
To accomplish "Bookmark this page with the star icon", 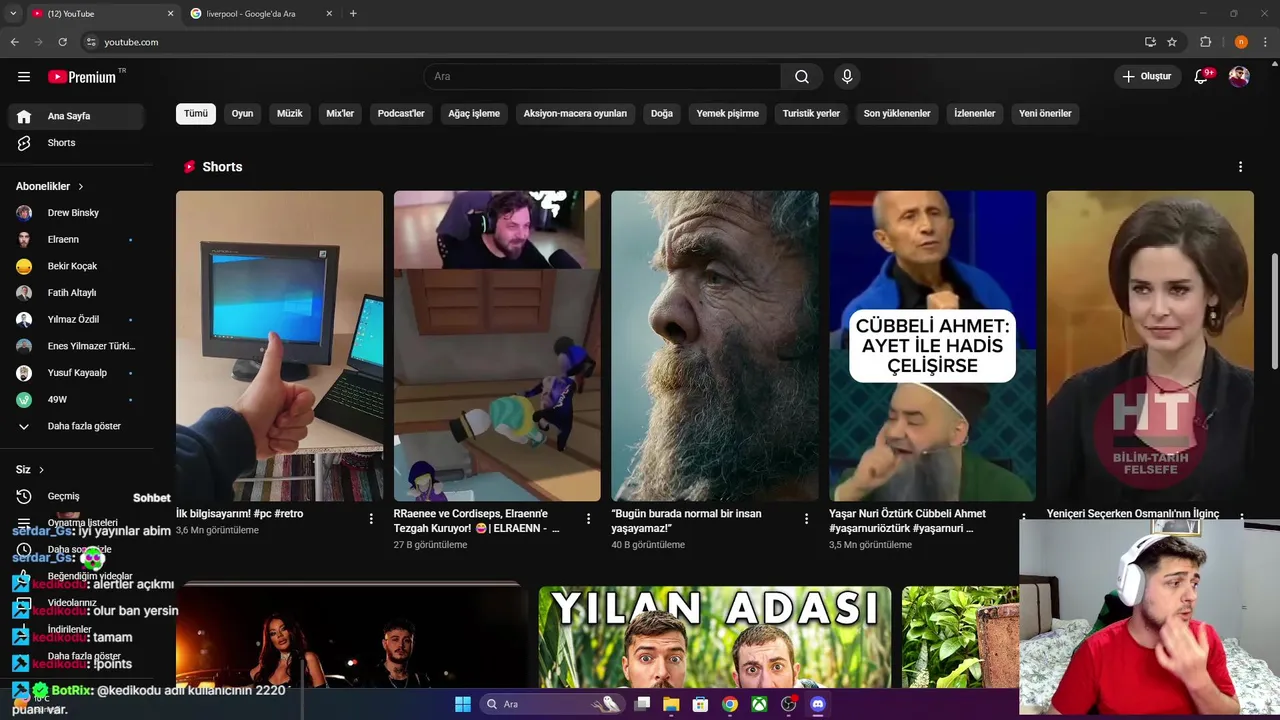I will [x=1172, y=42].
